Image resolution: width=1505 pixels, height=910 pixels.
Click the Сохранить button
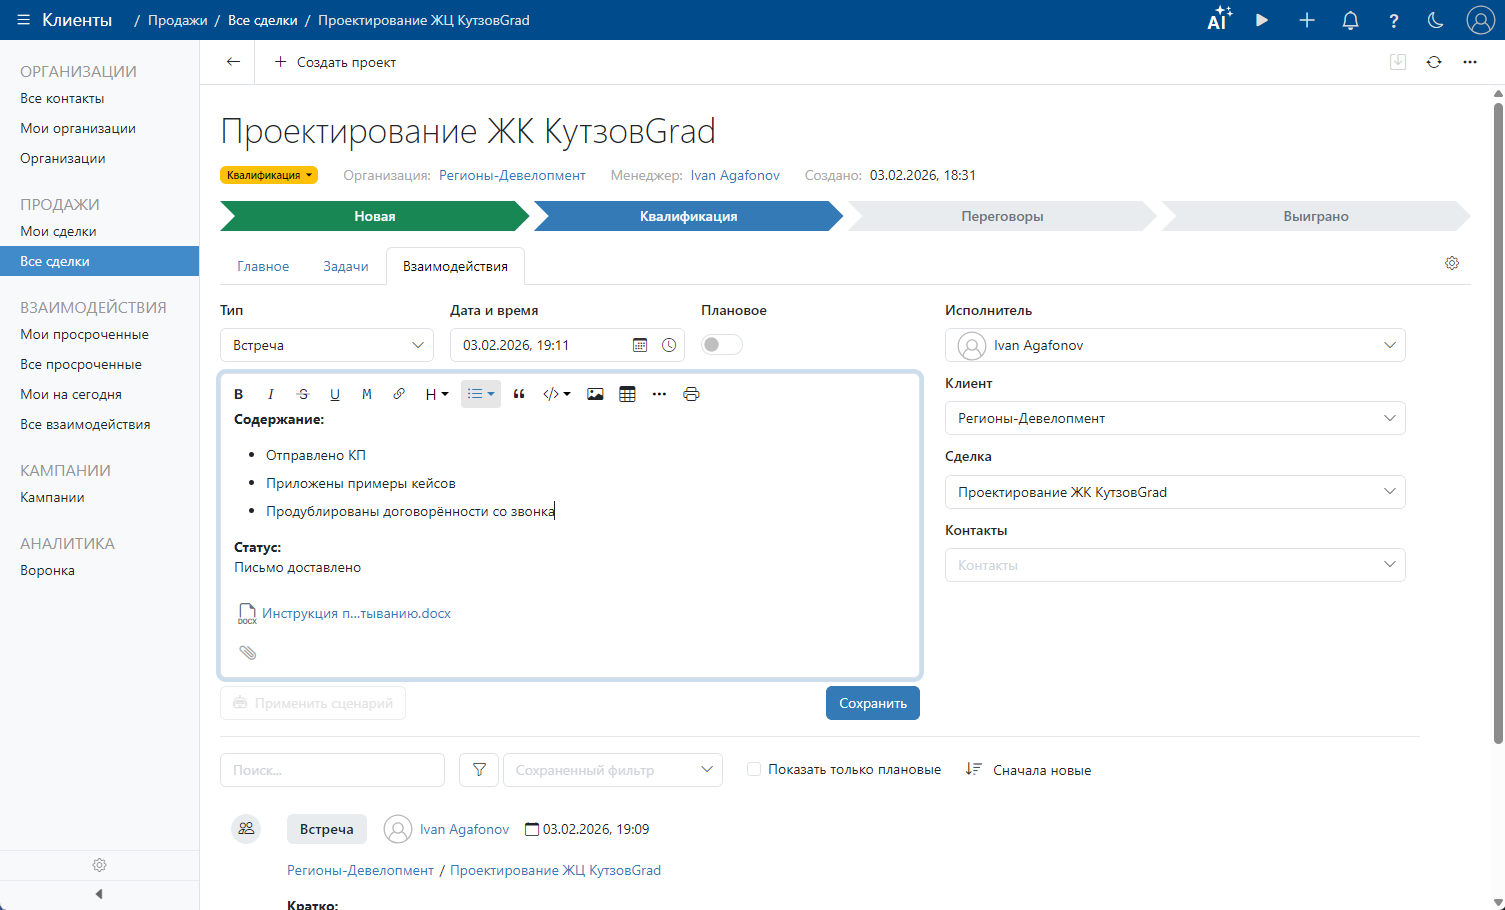[x=872, y=703]
